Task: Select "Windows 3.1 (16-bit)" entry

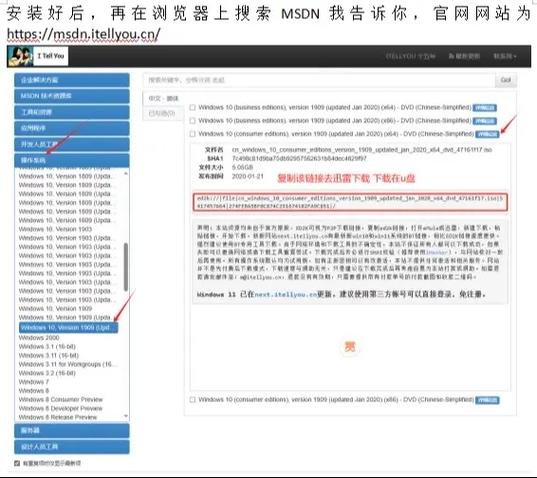Action: tap(47, 347)
